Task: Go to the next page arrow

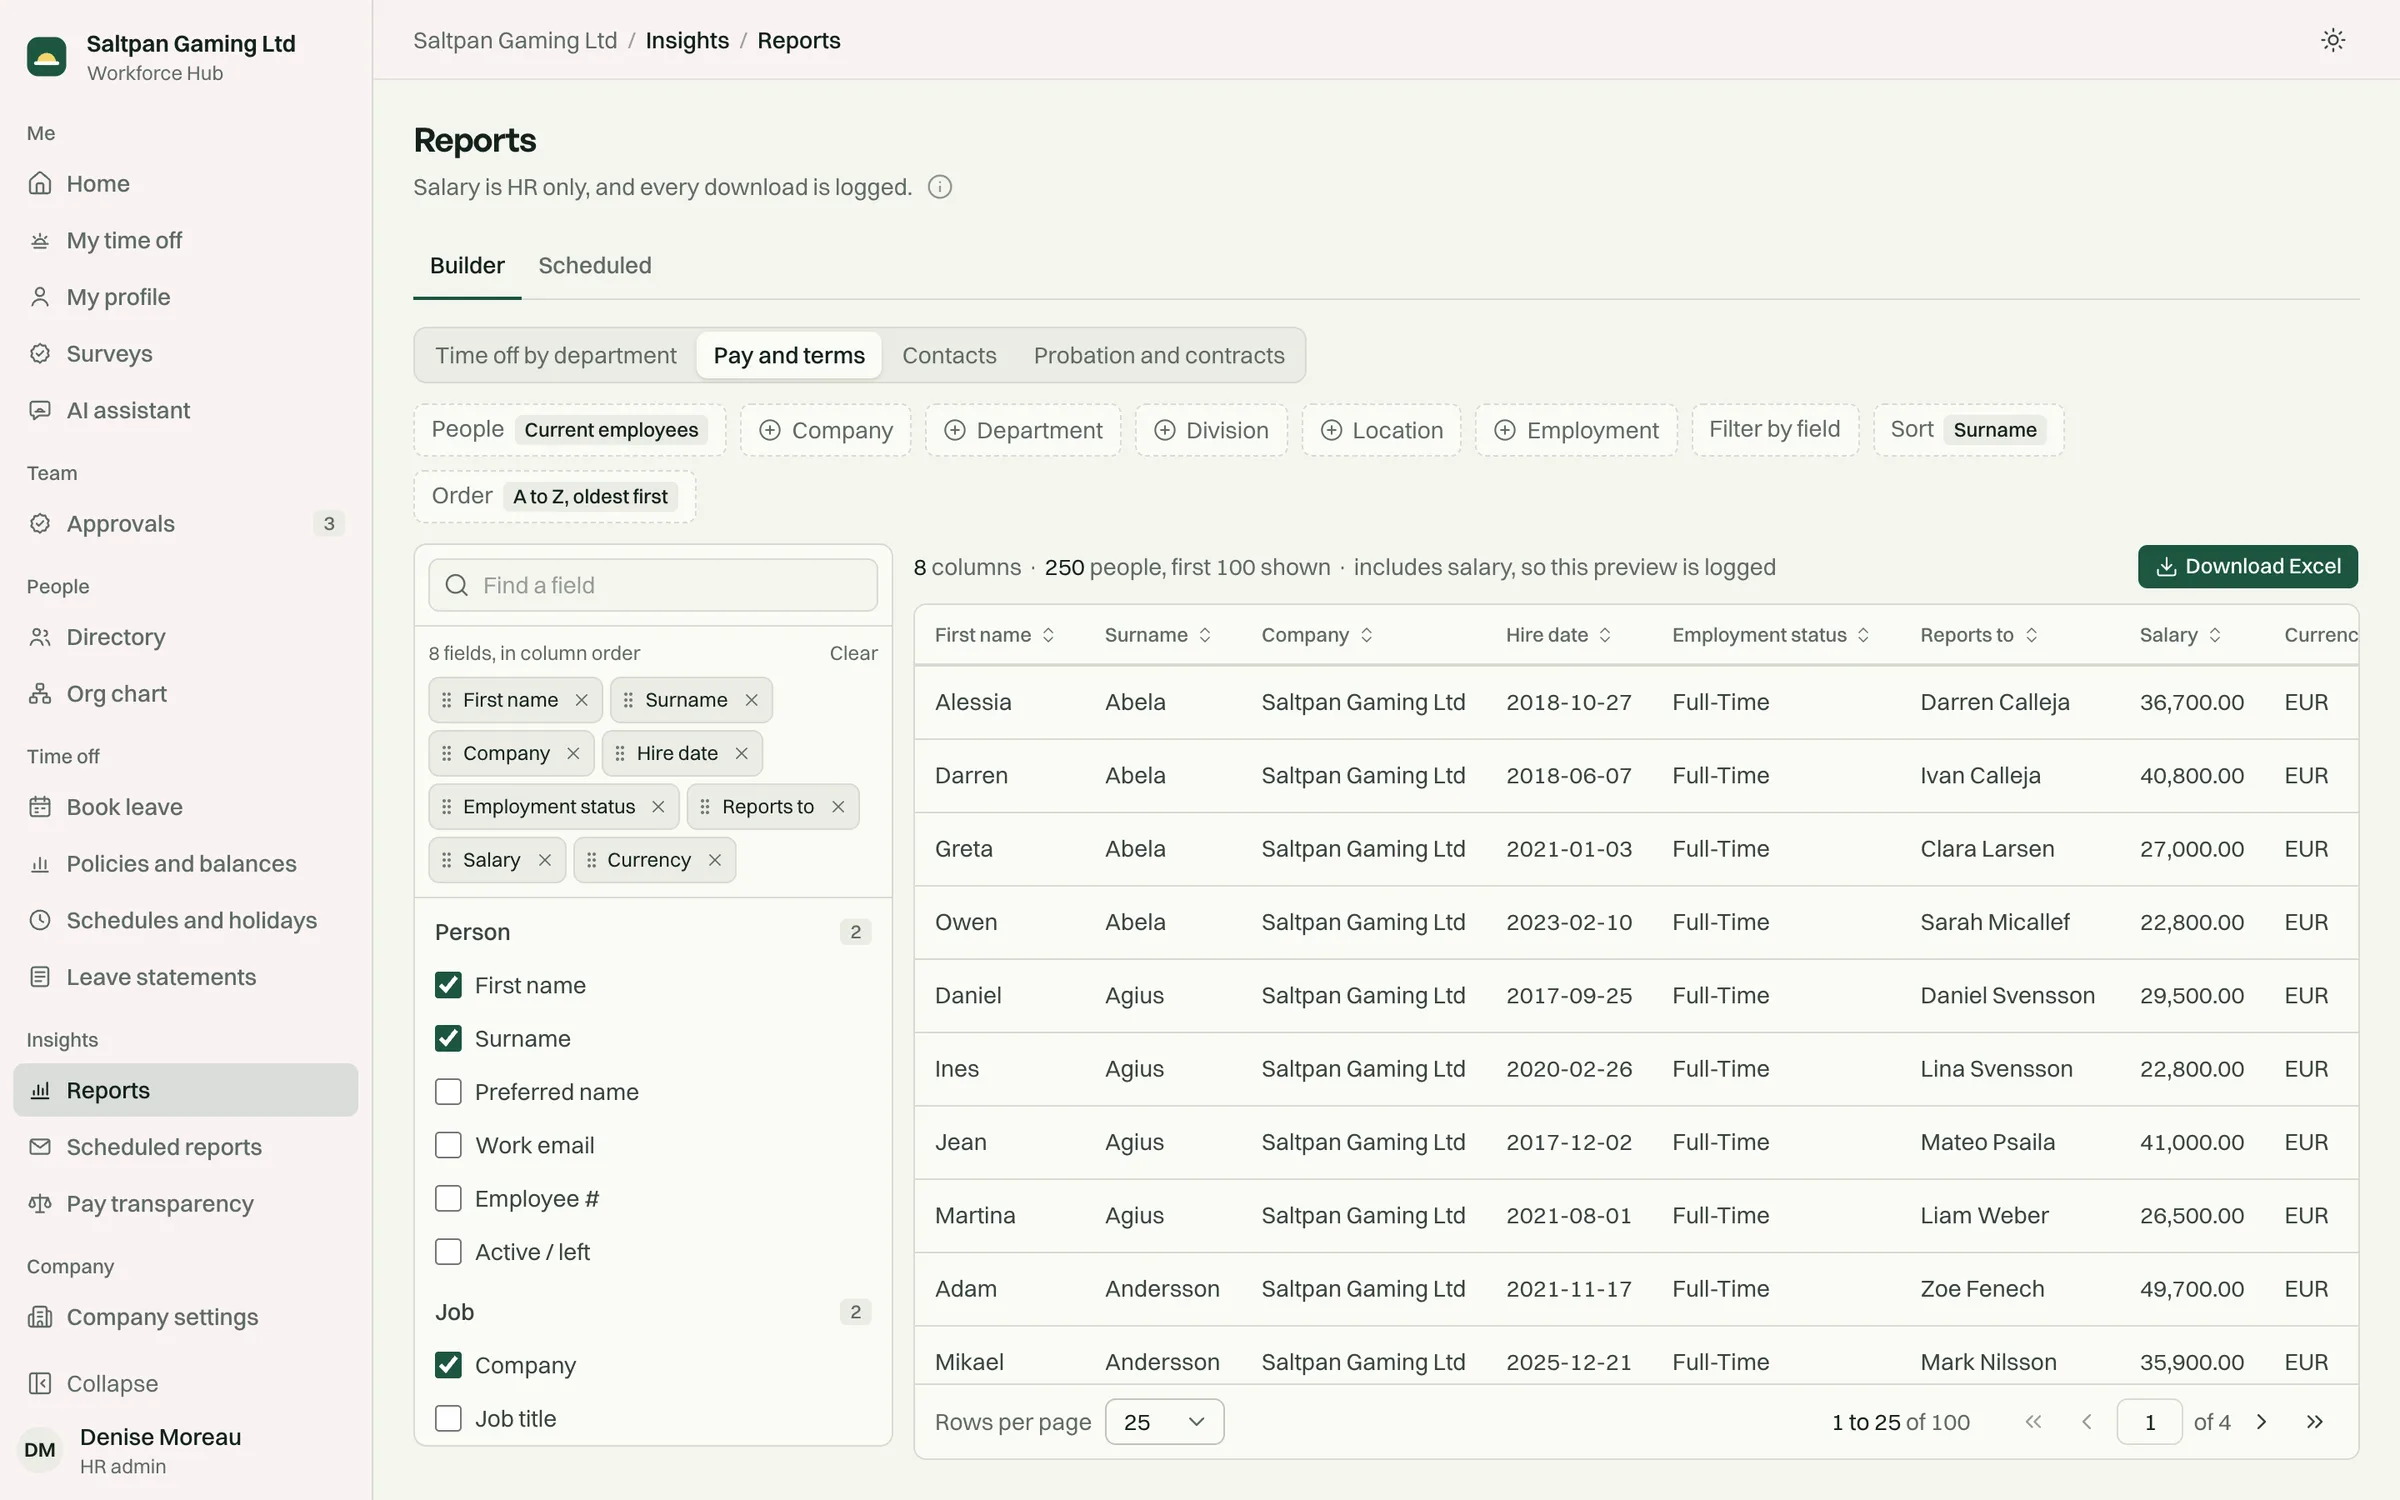Action: coord(2261,1422)
